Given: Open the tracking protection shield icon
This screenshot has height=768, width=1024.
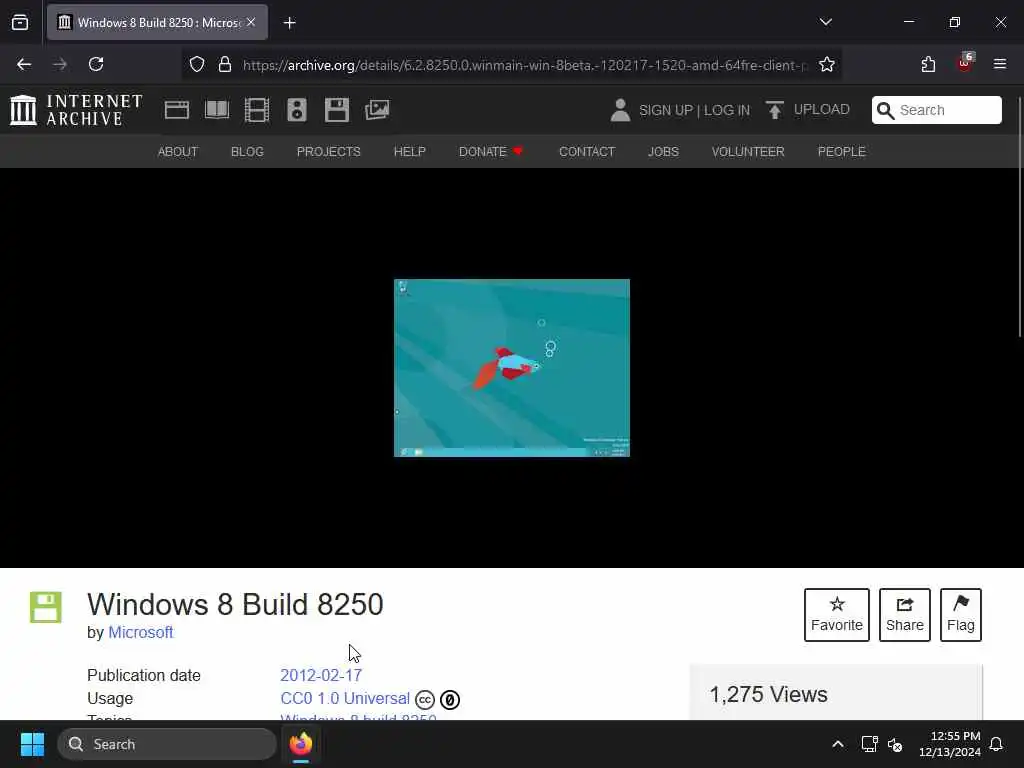Looking at the screenshot, I should click(x=197, y=64).
